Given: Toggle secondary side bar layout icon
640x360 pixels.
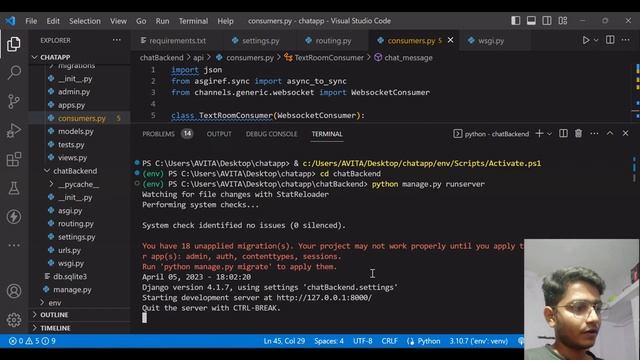Looking at the screenshot, I should (547, 20).
